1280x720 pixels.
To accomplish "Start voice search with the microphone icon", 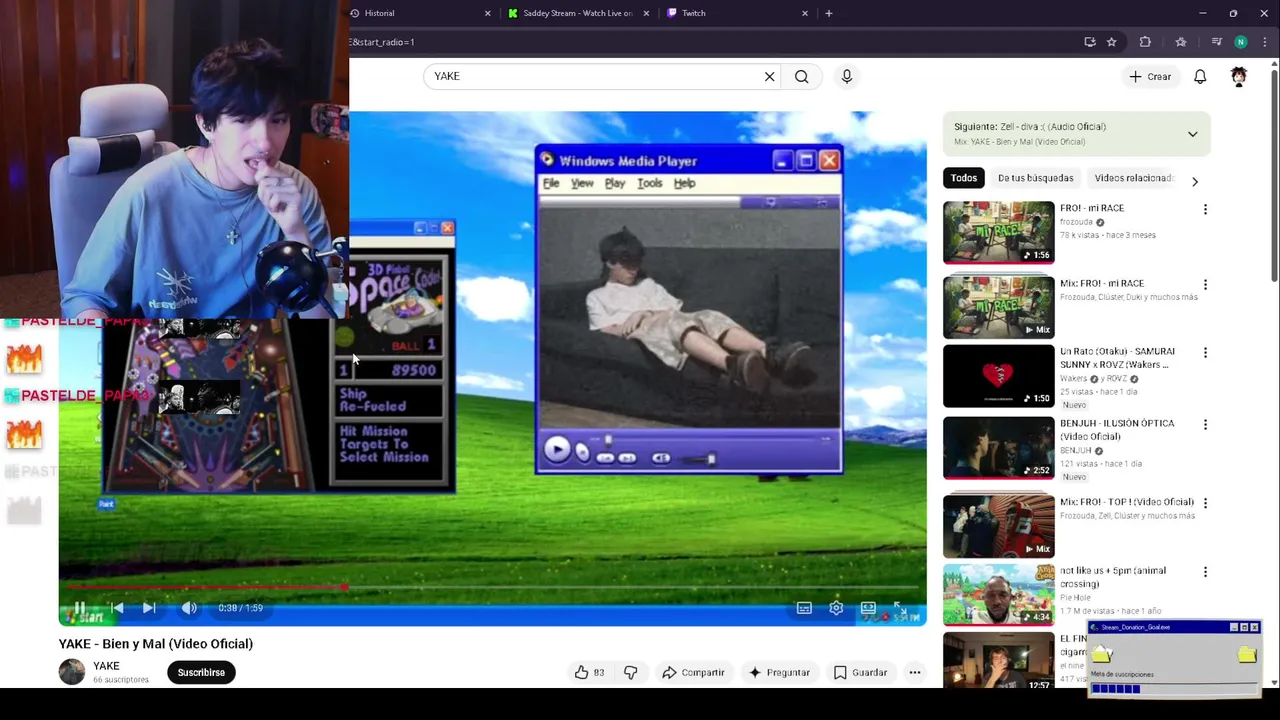I will click(x=847, y=76).
